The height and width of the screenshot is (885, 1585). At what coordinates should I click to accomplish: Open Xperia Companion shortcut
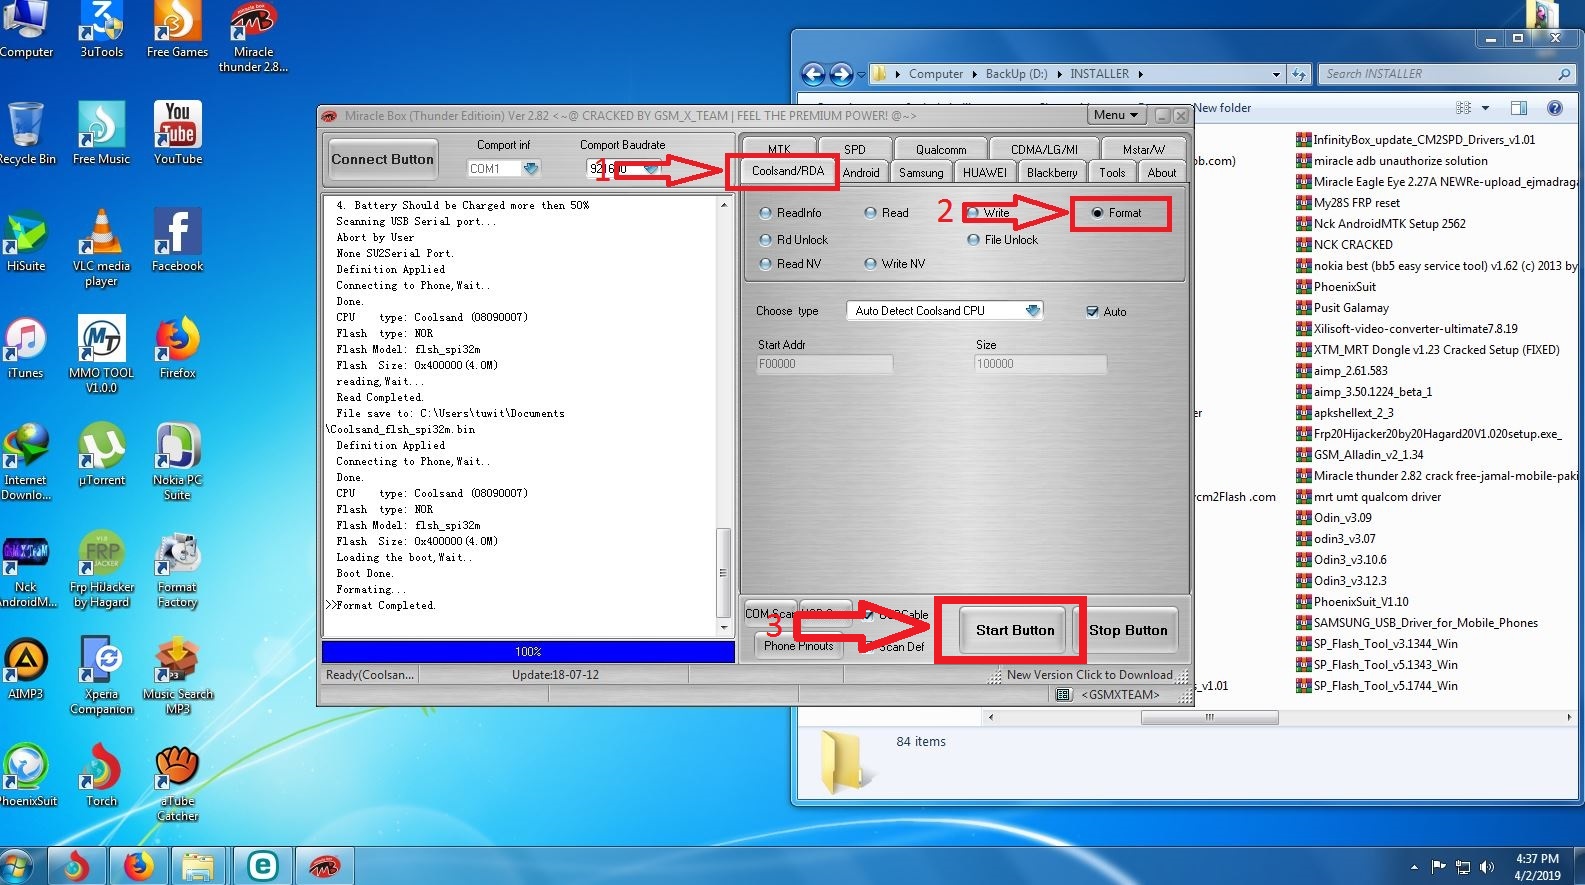[x=101, y=676]
